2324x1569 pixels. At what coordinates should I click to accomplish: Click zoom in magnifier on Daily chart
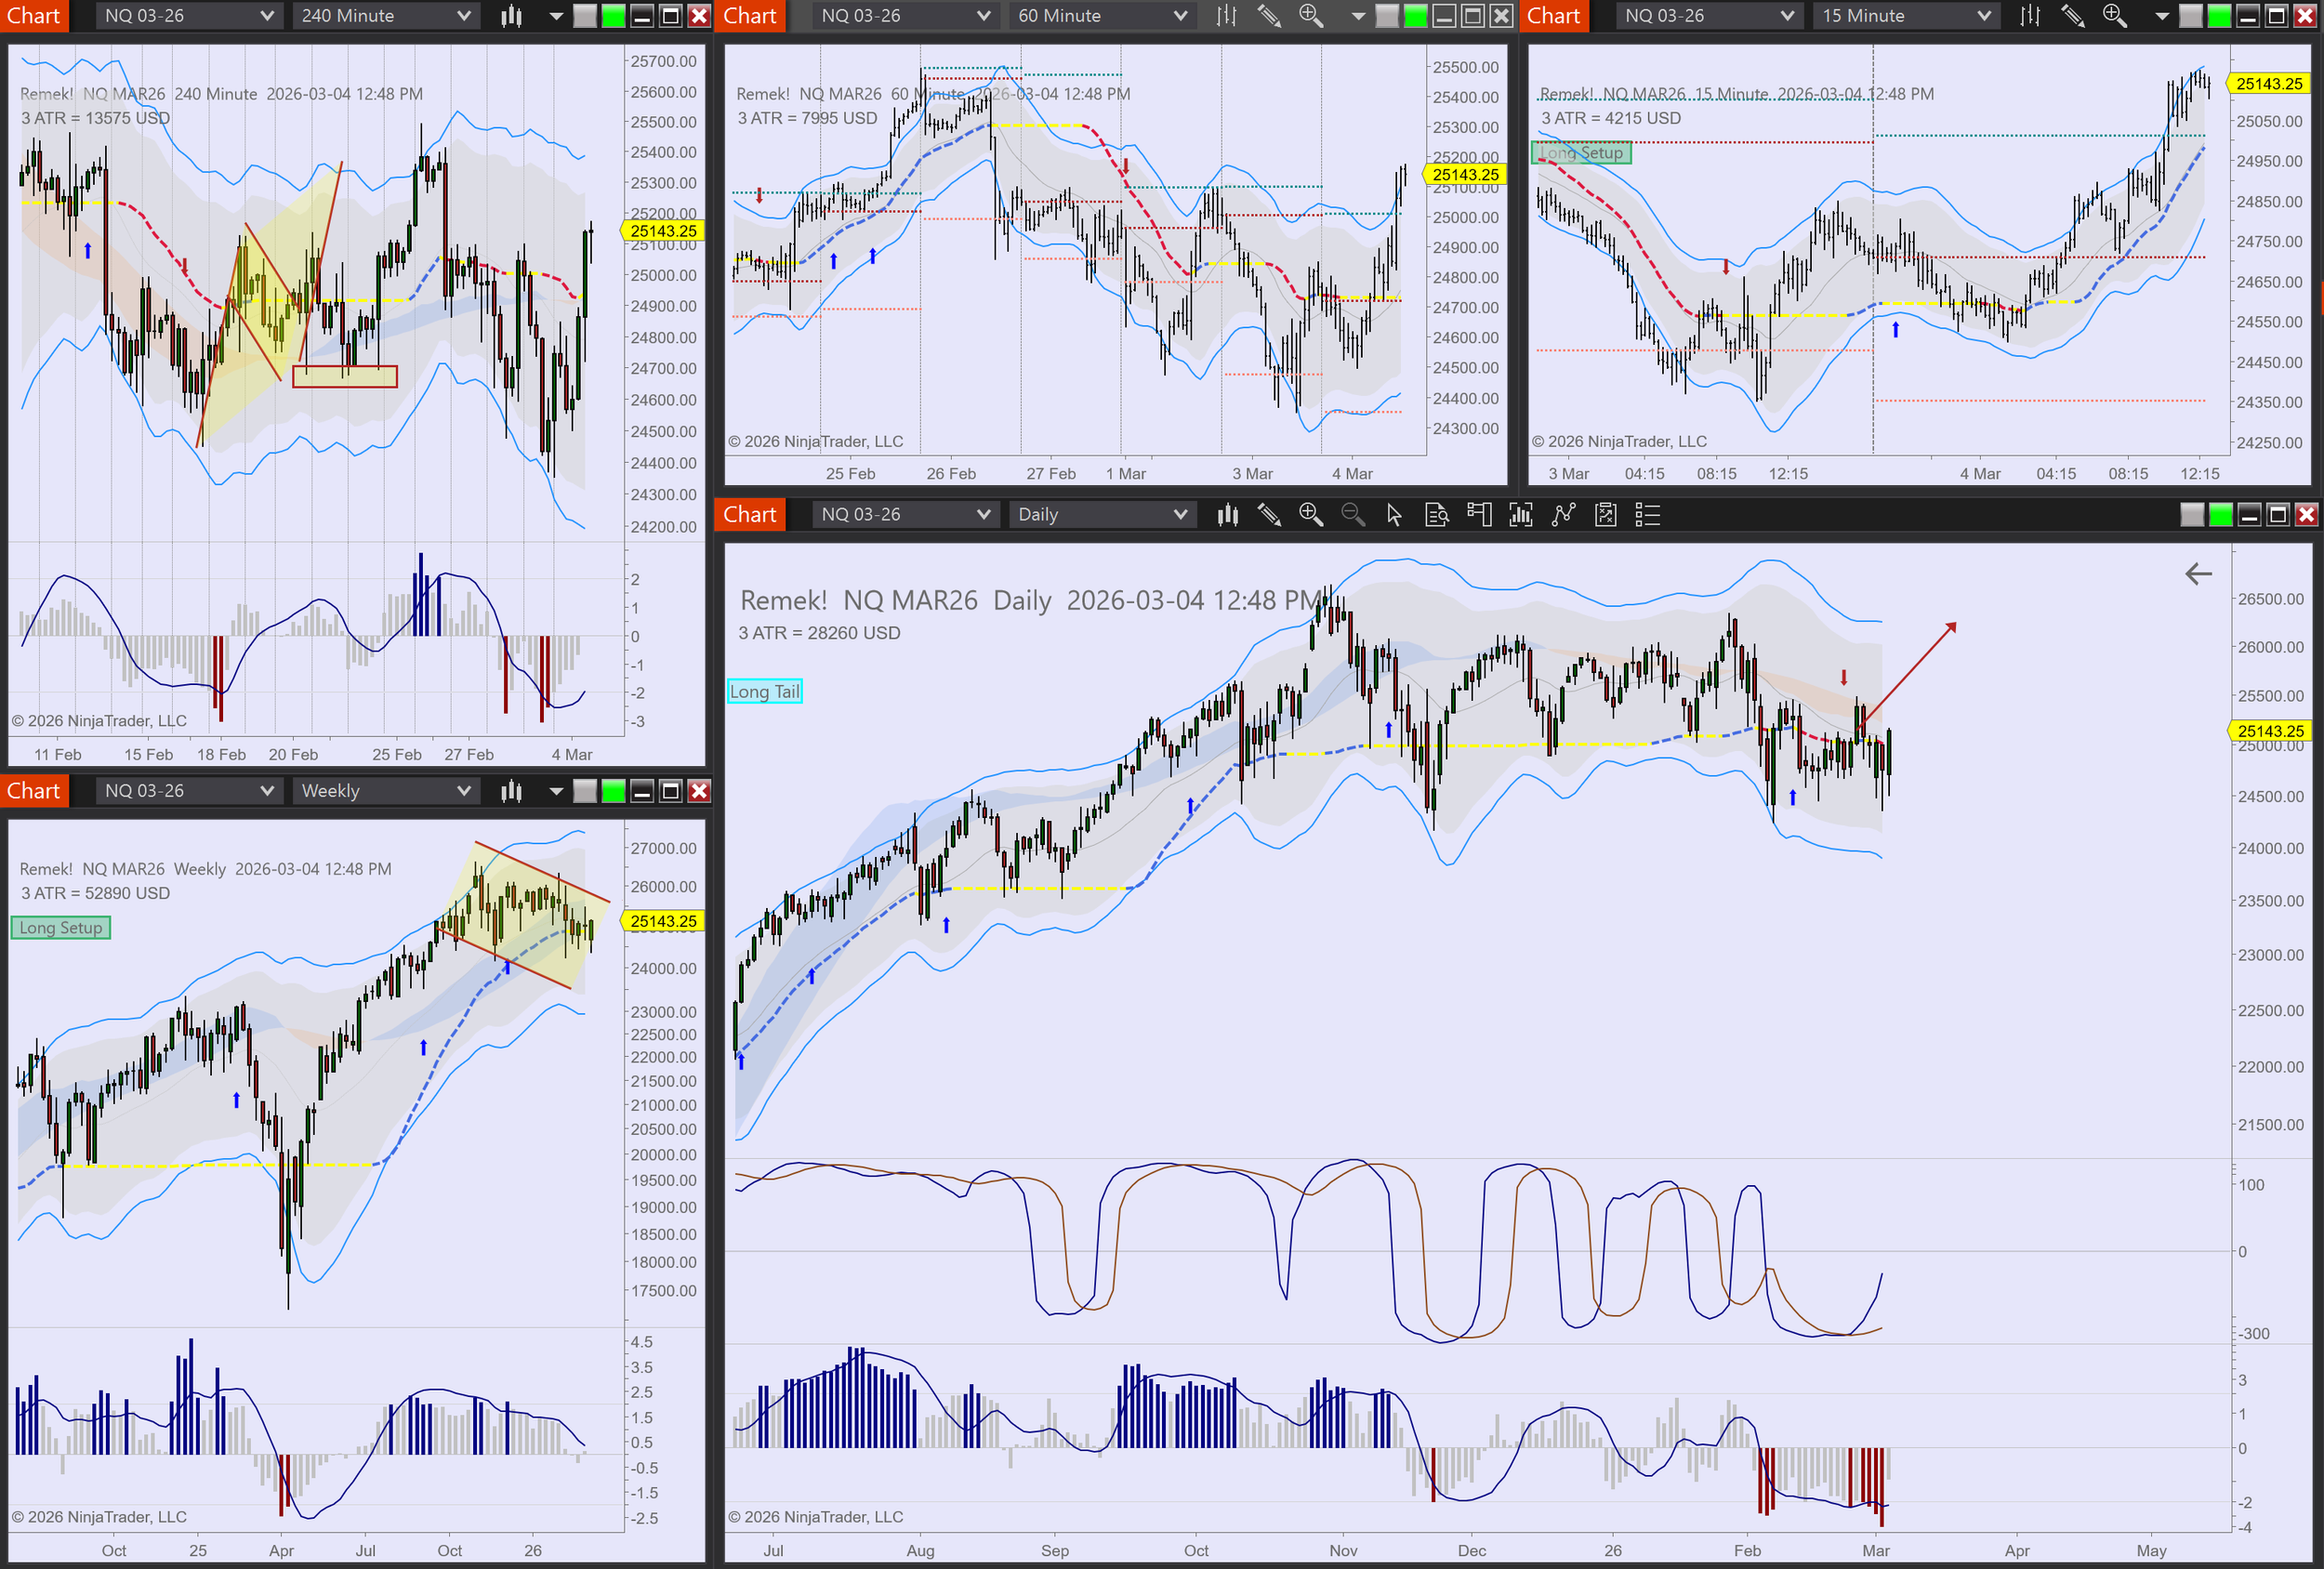pos(1311,515)
